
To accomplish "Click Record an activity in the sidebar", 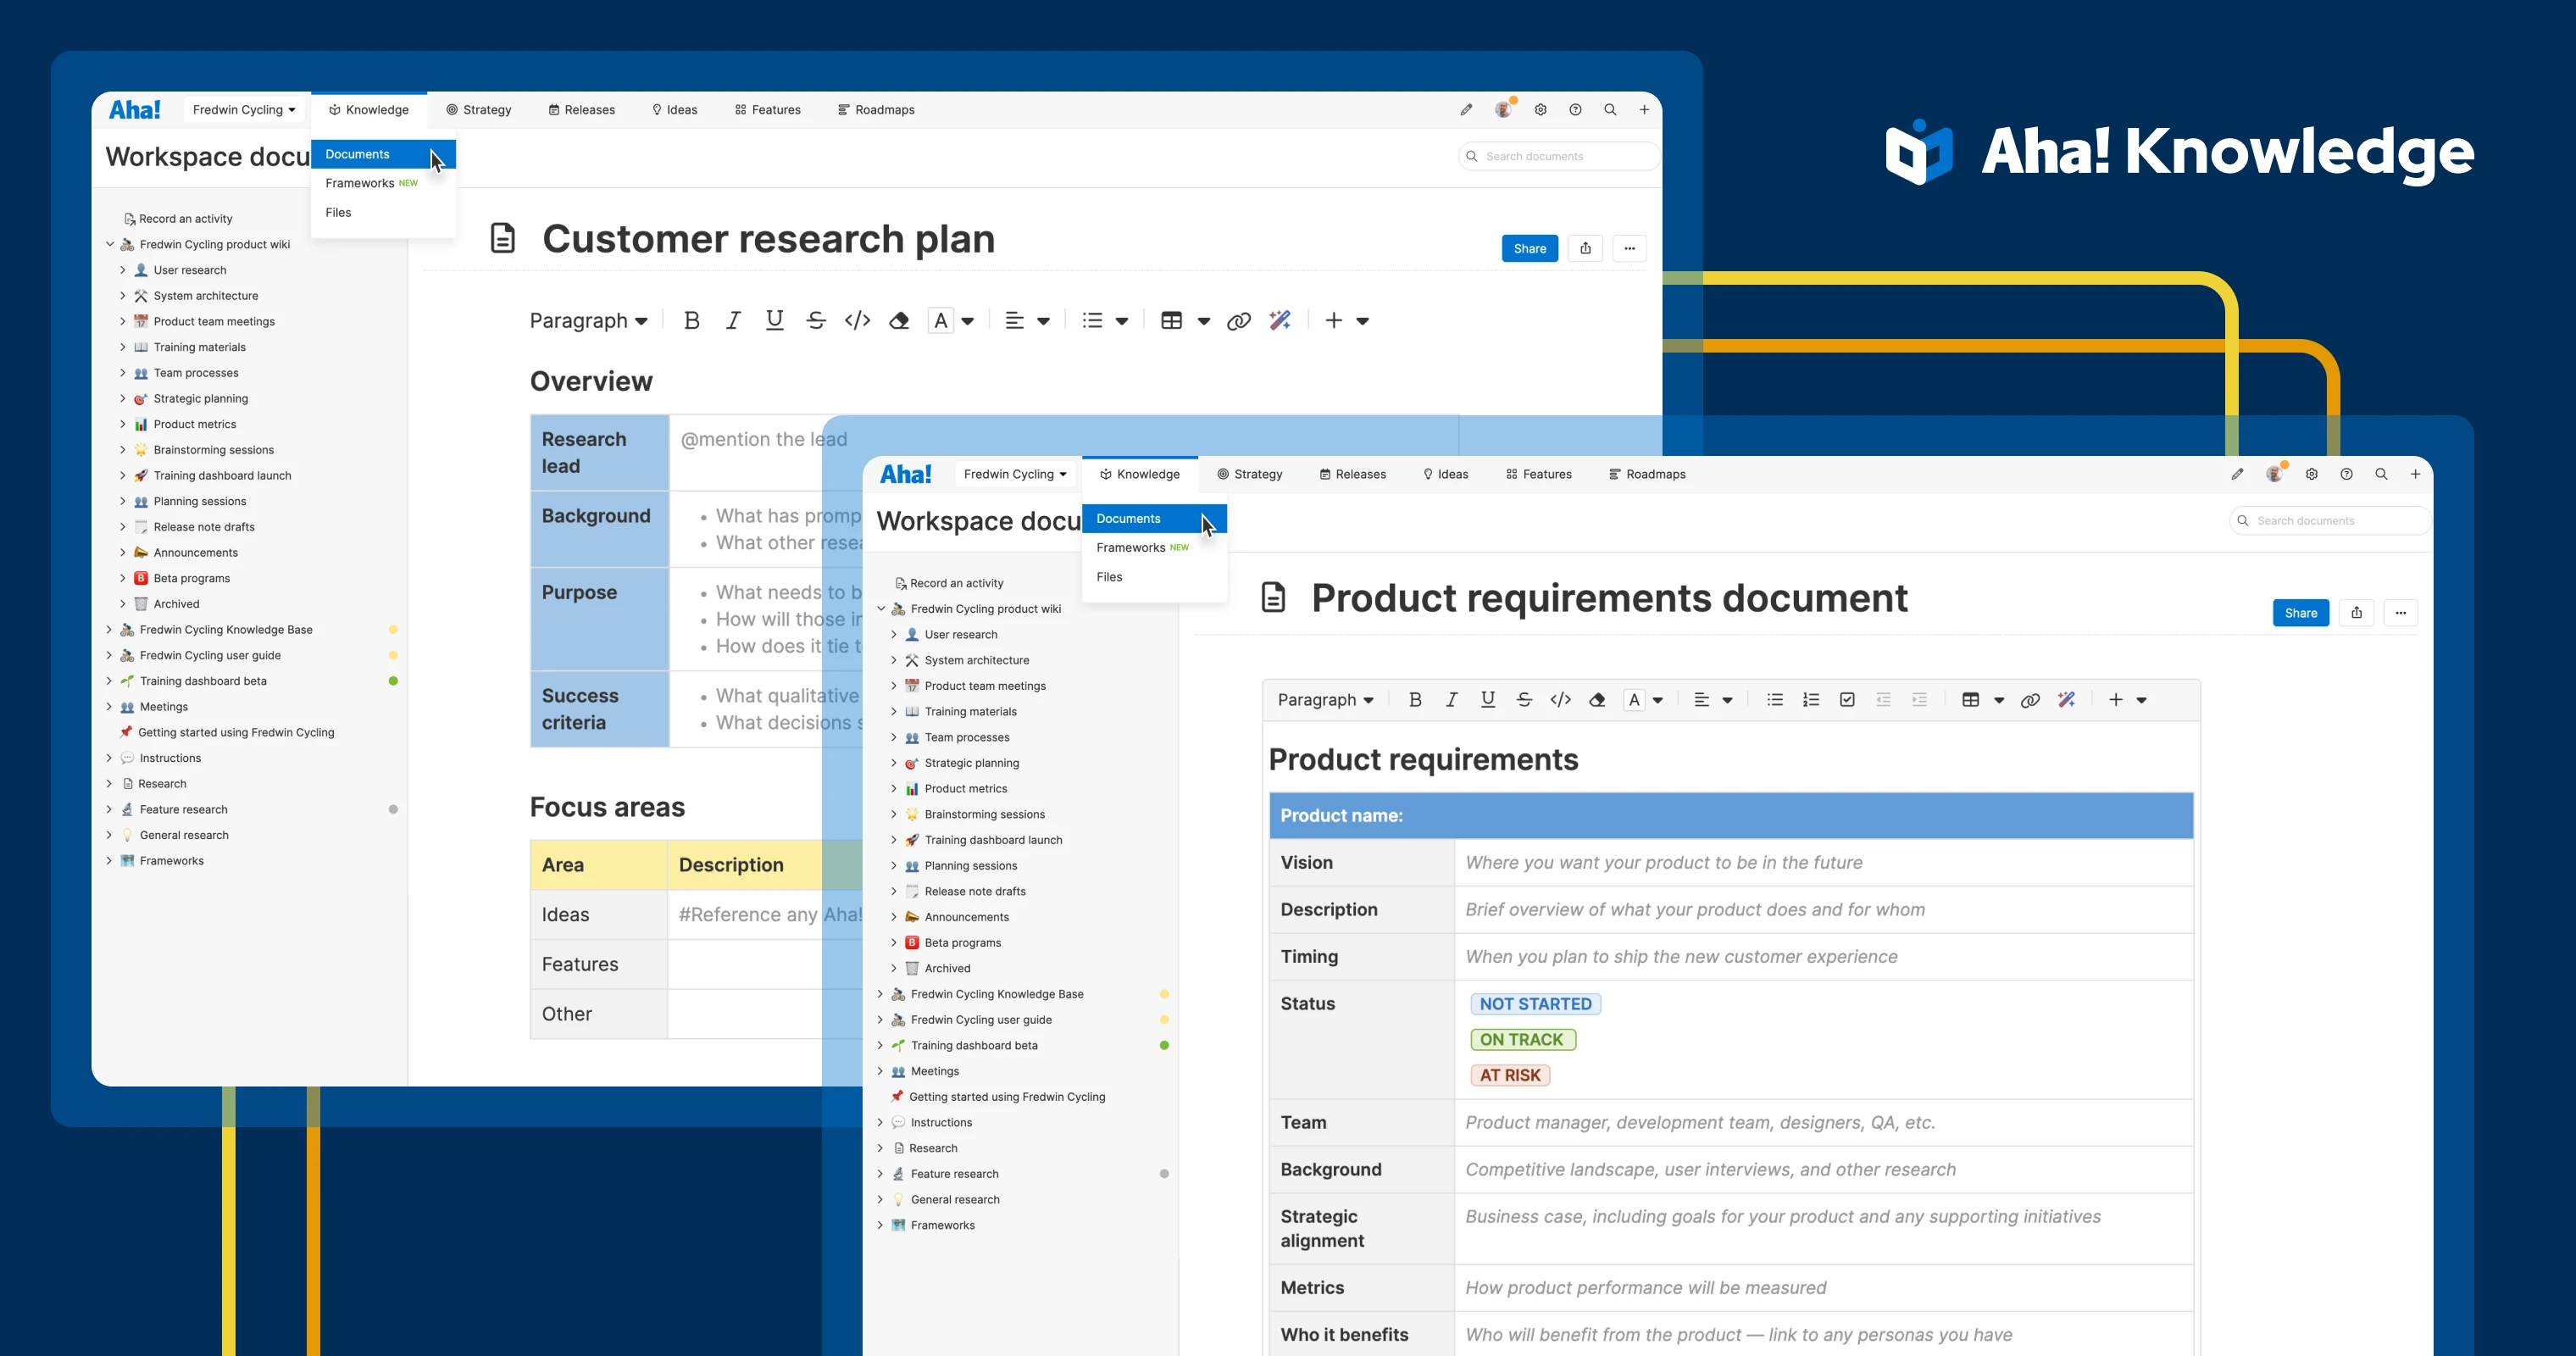I will 185,218.
